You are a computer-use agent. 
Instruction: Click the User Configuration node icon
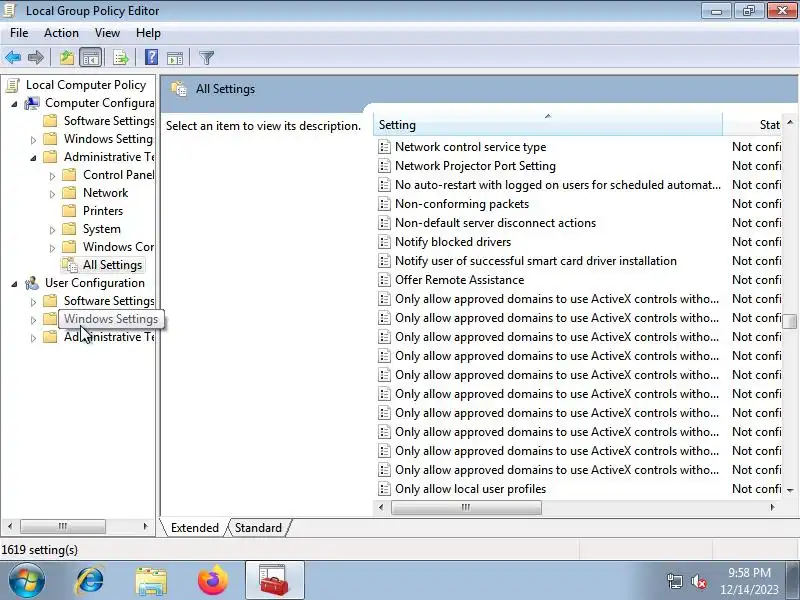(32, 283)
